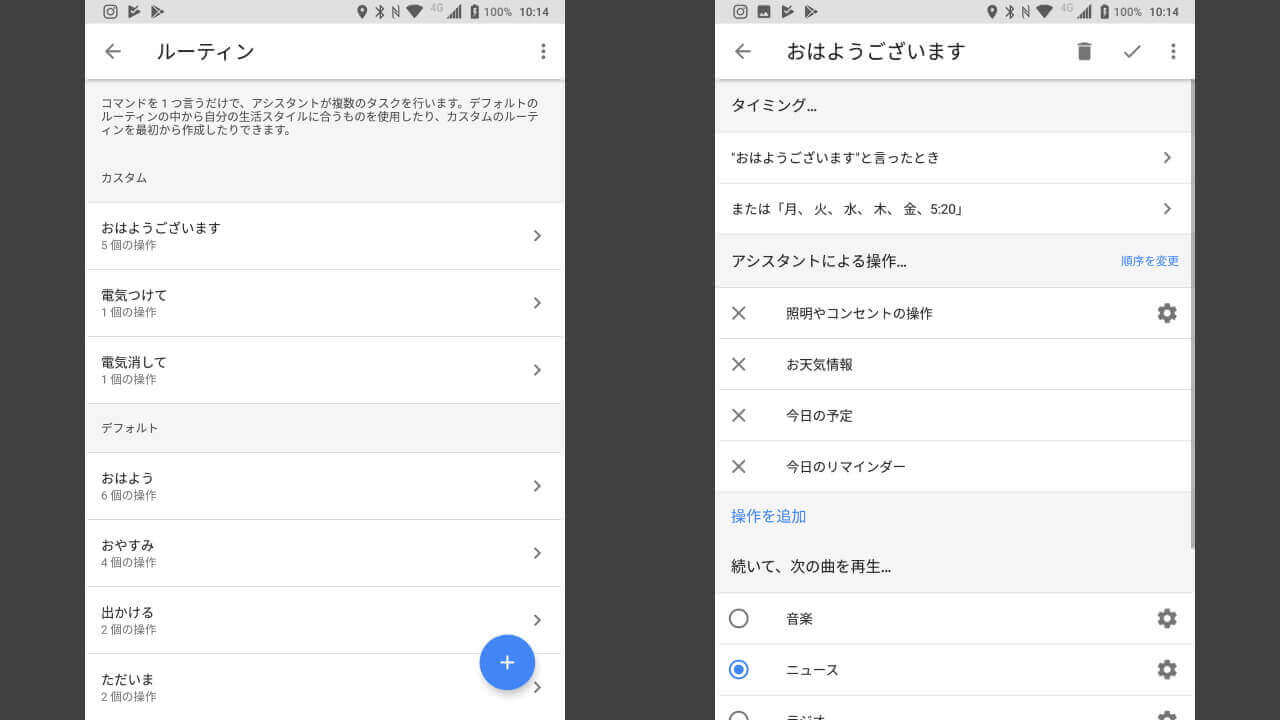Remove 今日のリマインダー with its X

point(739,466)
